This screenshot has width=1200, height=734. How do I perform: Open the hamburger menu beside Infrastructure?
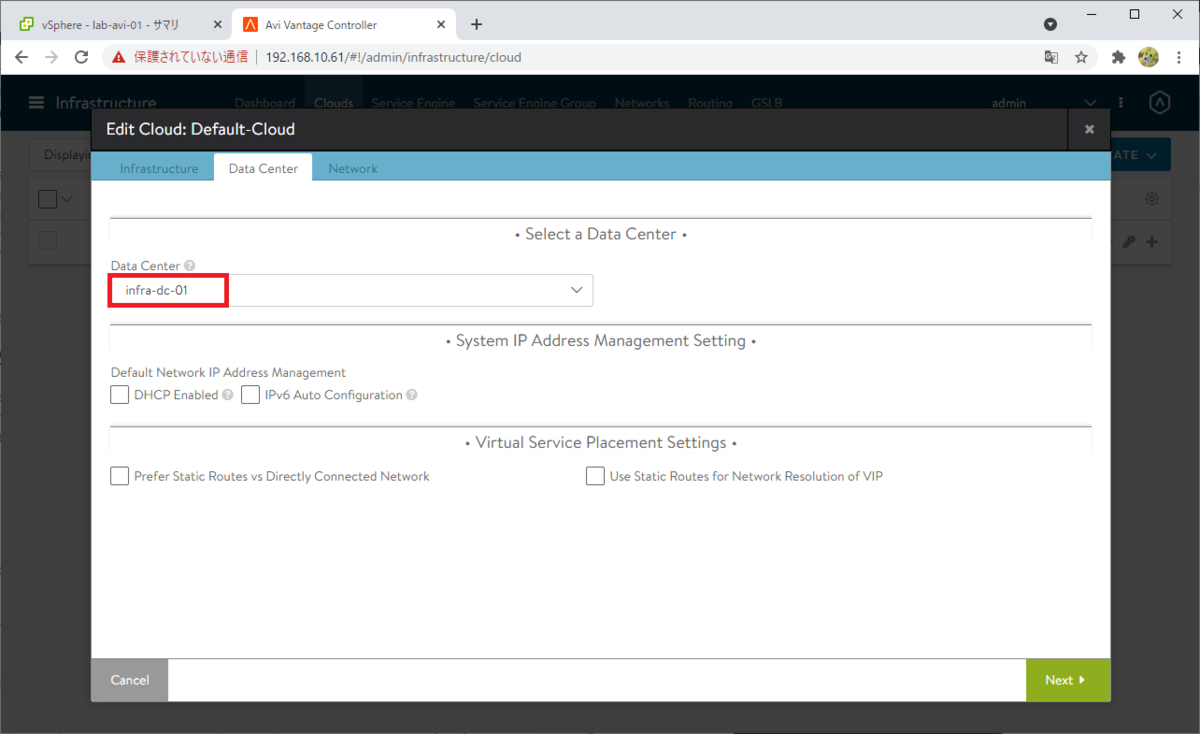point(37,103)
